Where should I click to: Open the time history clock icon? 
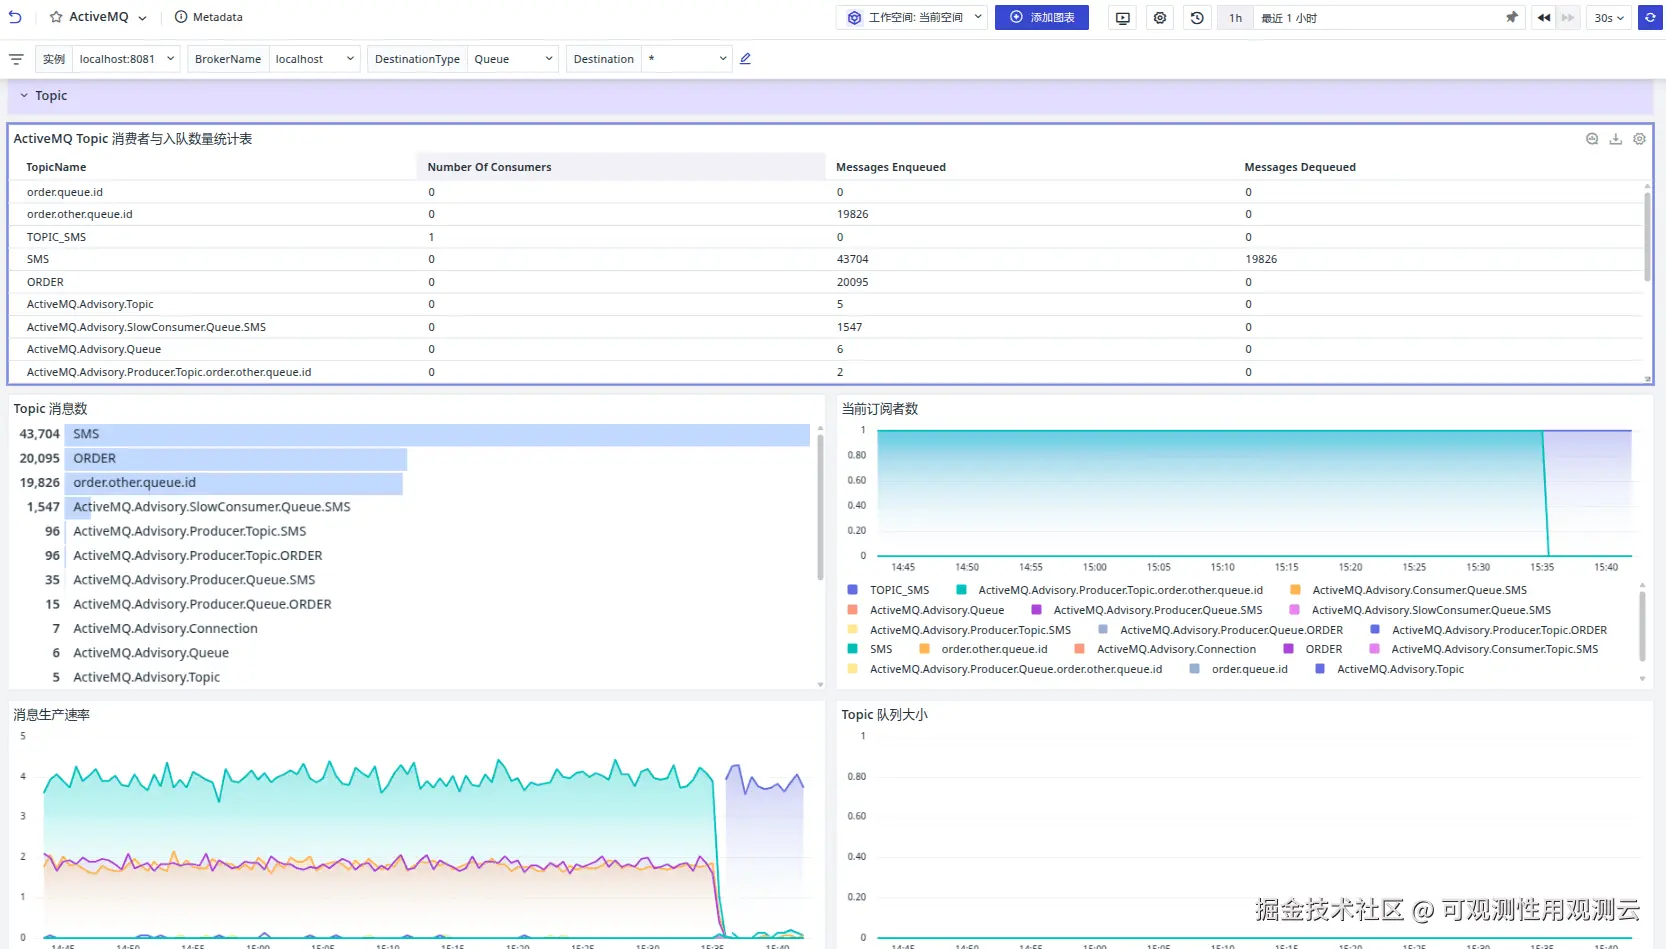tap(1197, 18)
